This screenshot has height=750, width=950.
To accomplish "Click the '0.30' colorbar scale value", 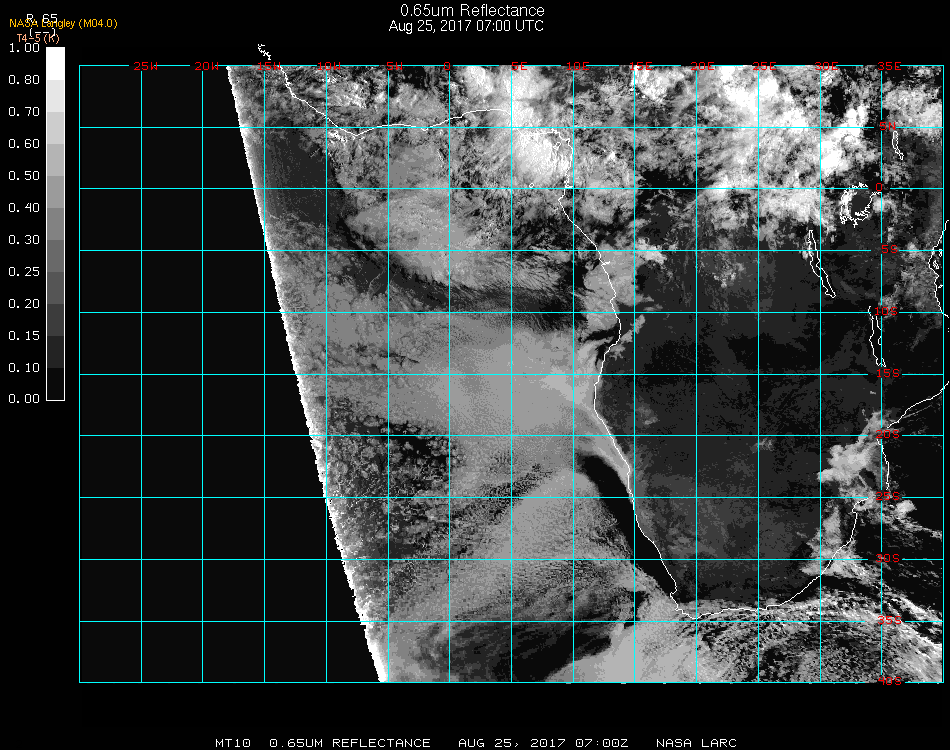I will coord(24,240).
